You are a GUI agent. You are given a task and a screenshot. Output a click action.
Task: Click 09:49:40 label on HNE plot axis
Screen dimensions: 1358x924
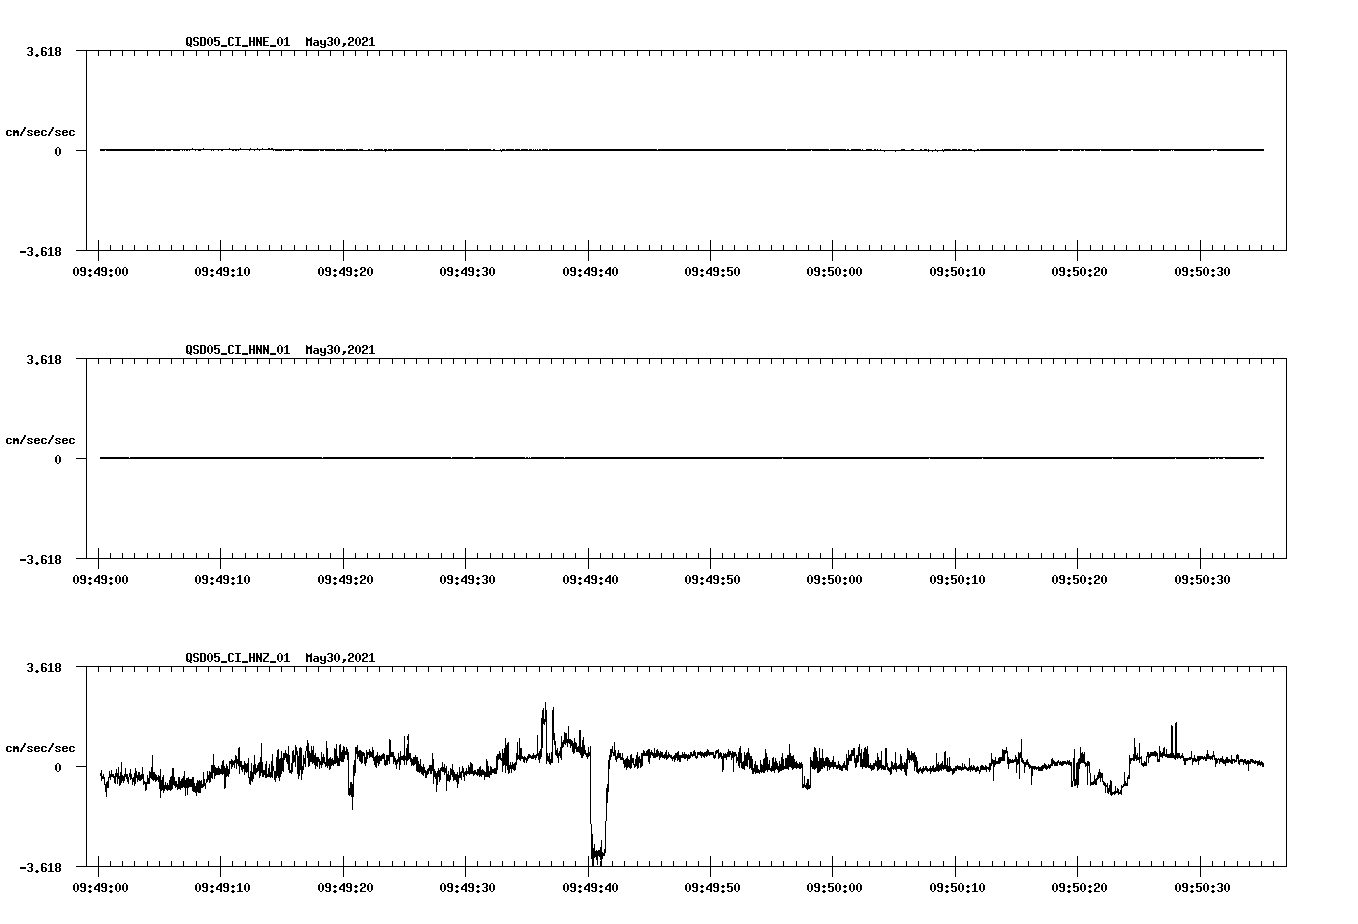click(589, 271)
